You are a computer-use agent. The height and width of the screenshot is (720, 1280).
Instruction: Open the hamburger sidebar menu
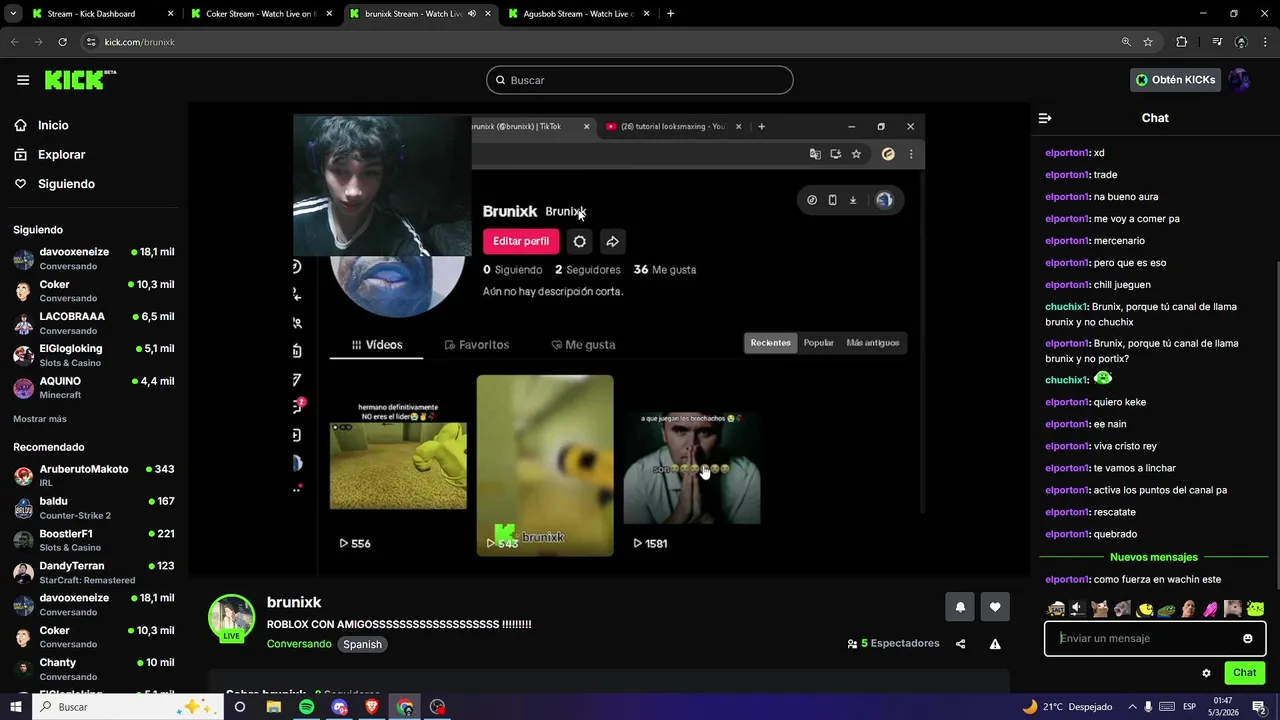click(x=23, y=80)
